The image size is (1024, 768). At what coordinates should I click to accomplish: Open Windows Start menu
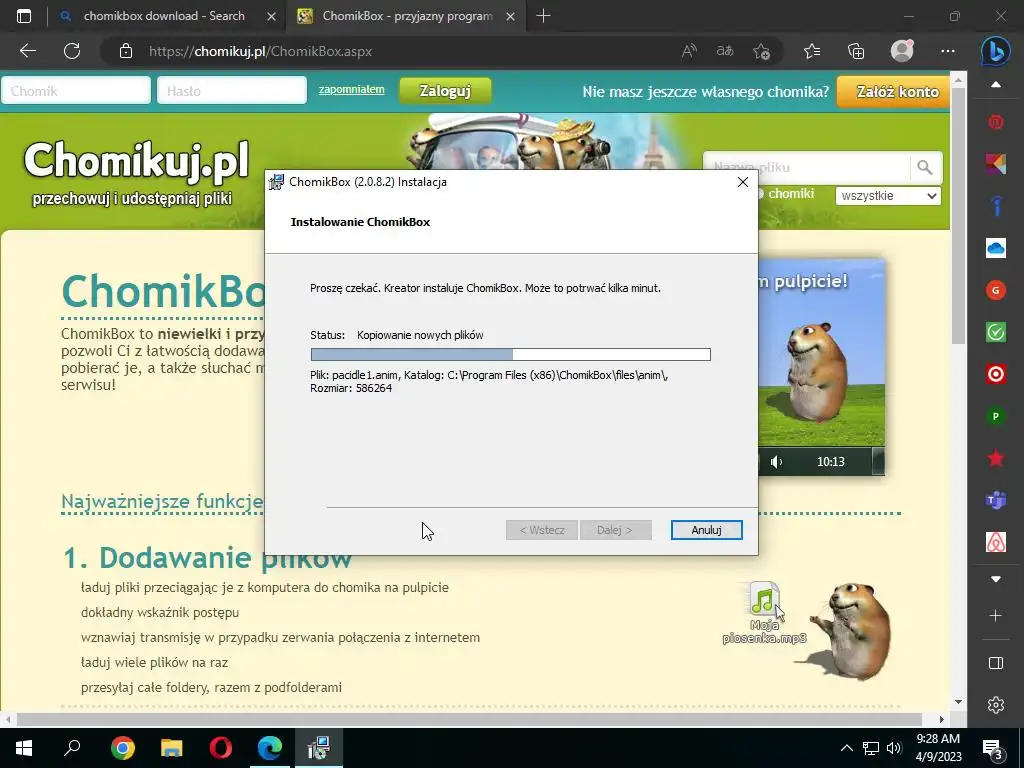(x=24, y=748)
